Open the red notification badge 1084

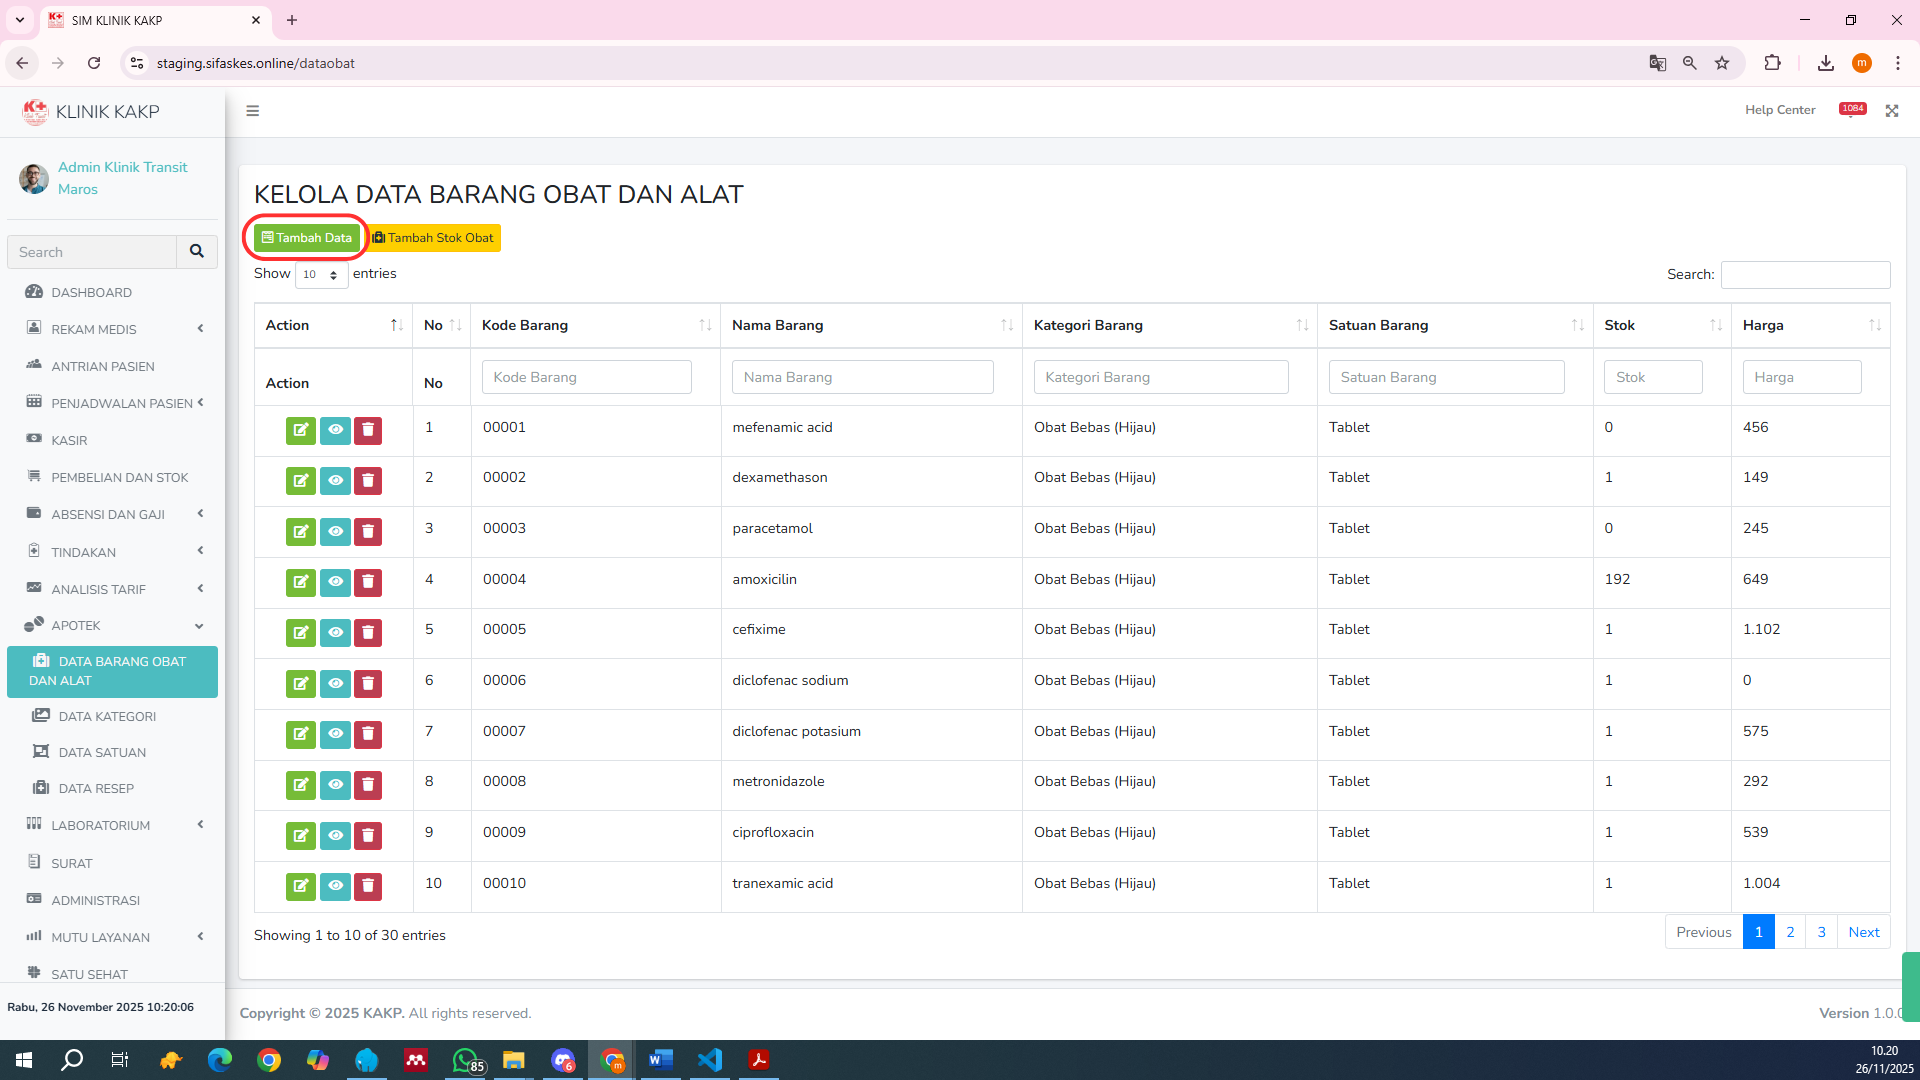pyautogui.click(x=1852, y=109)
